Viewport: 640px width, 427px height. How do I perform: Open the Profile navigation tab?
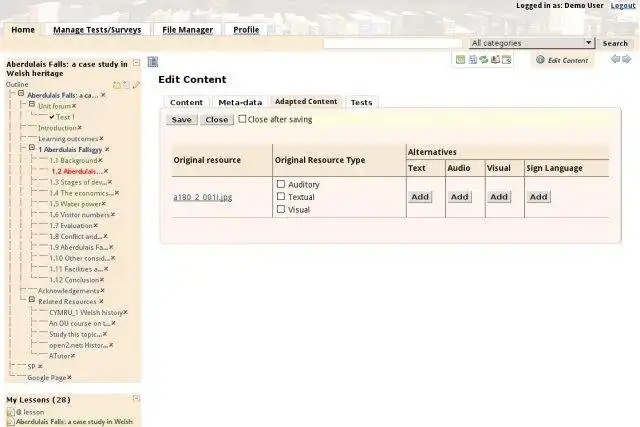tap(246, 30)
